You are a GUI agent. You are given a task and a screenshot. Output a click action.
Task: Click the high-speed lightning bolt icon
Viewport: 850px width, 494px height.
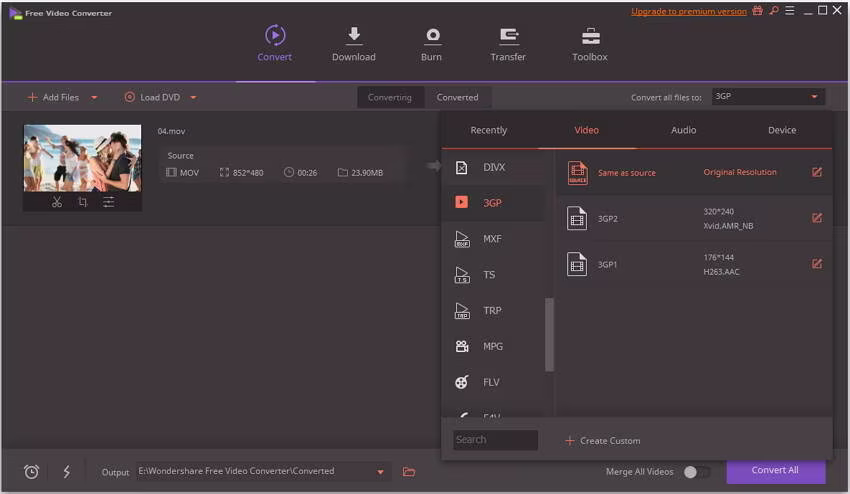point(67,472)
